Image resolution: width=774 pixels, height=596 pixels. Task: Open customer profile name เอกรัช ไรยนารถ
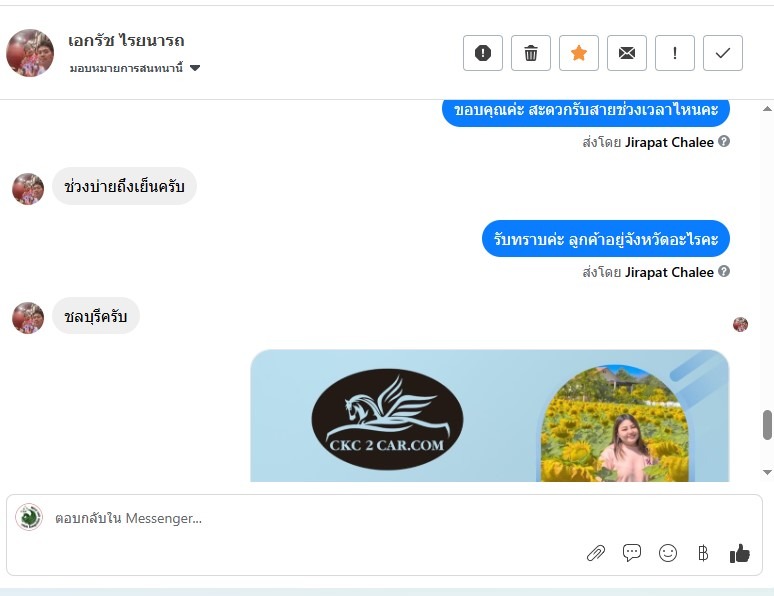coord(126,40)
